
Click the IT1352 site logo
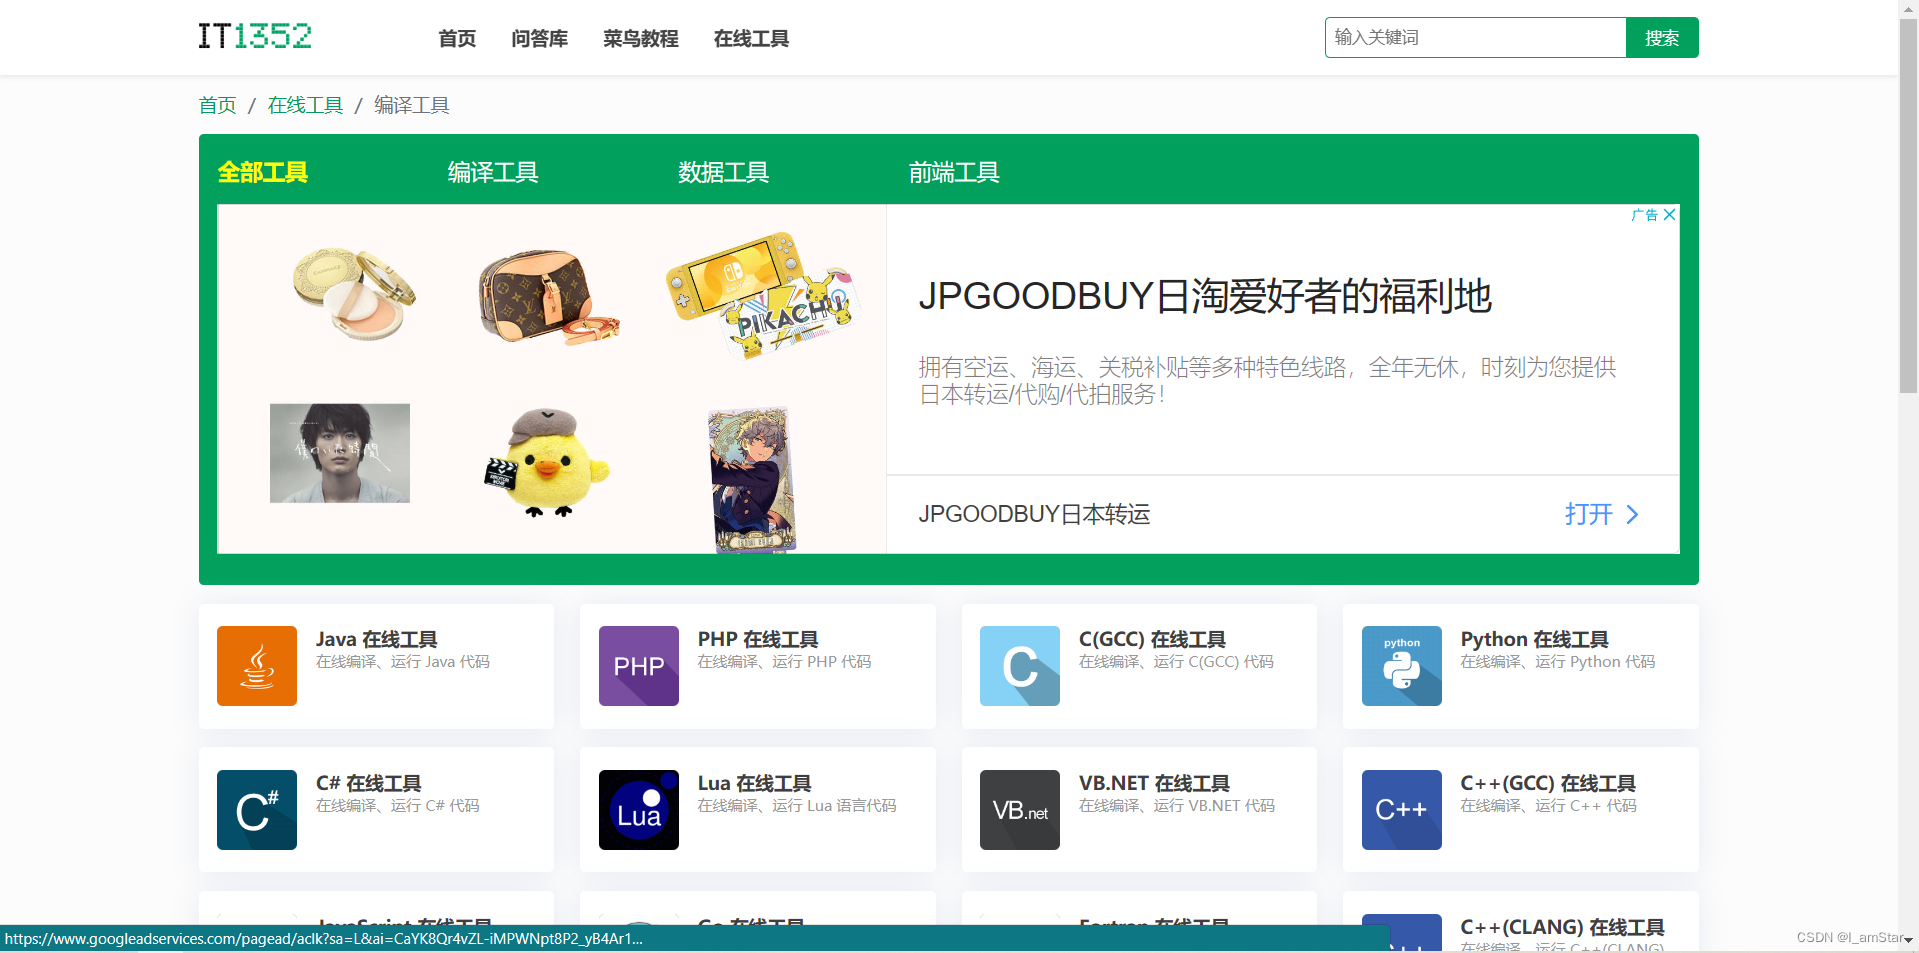(x=255, y=36)
